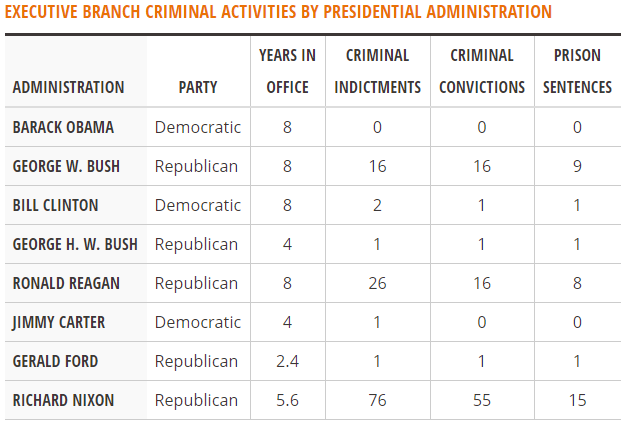Select the Bill Clinton row label

56,205
